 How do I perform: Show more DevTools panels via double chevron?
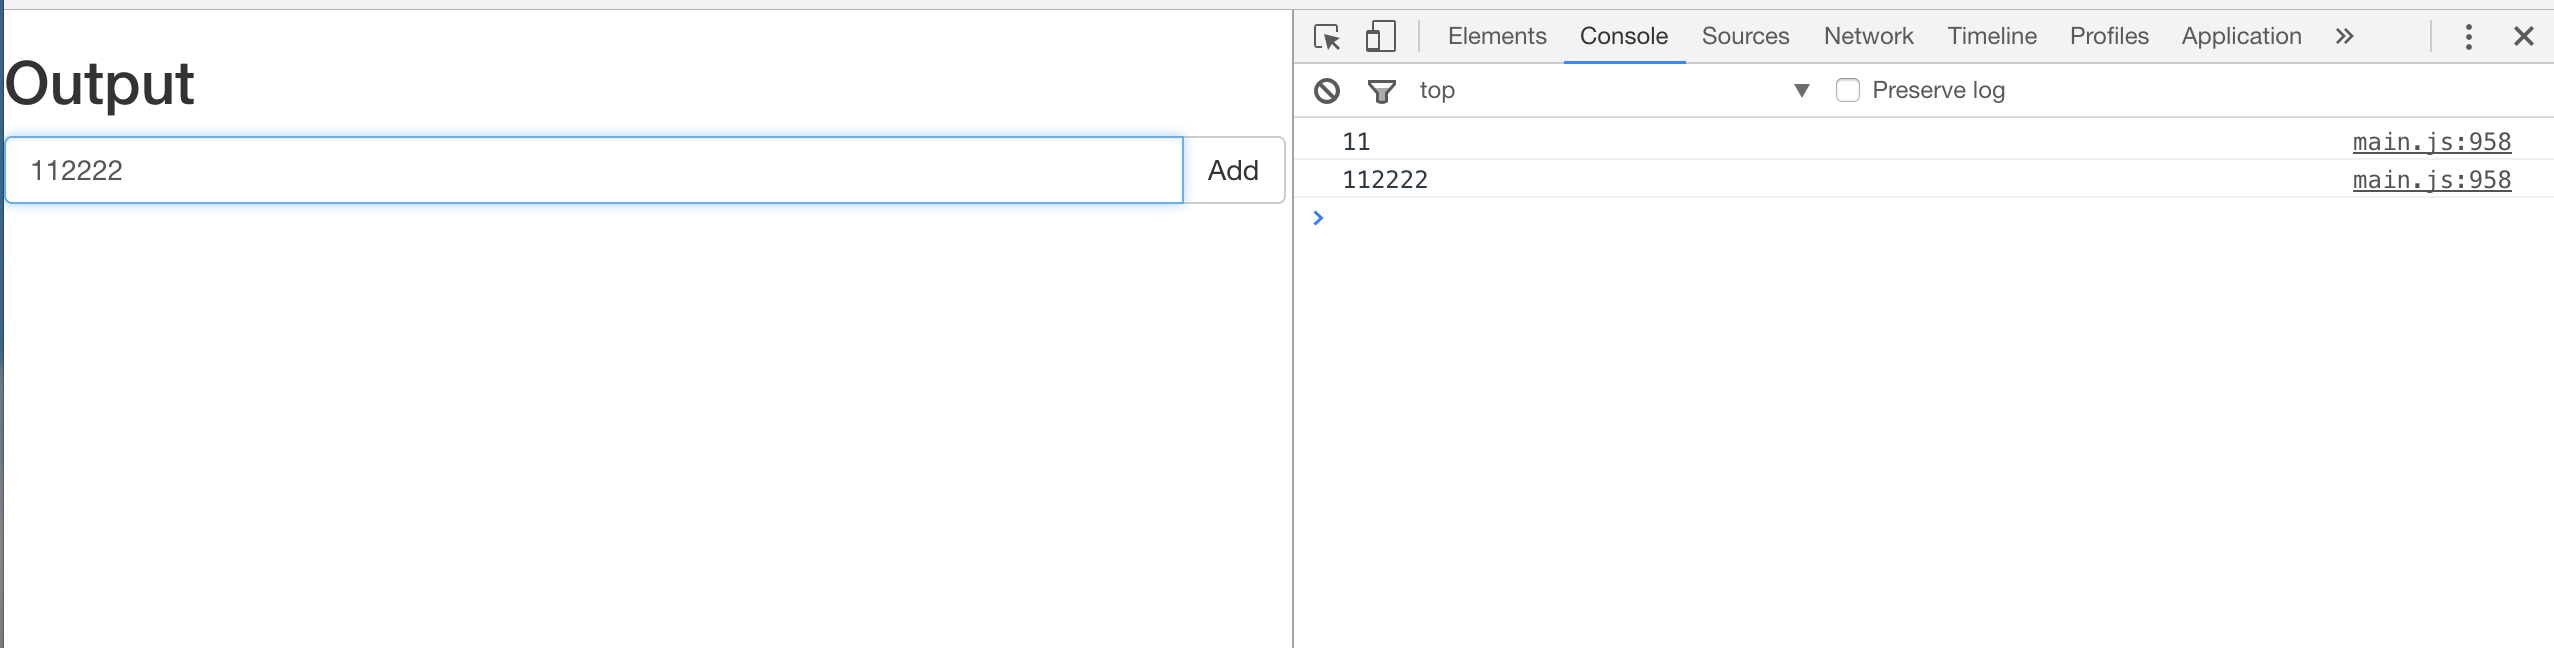tap(2343, 36)
